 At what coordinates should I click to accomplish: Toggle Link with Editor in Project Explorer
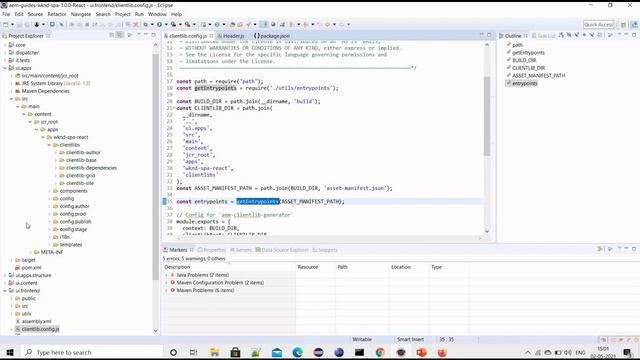[120, 36]
